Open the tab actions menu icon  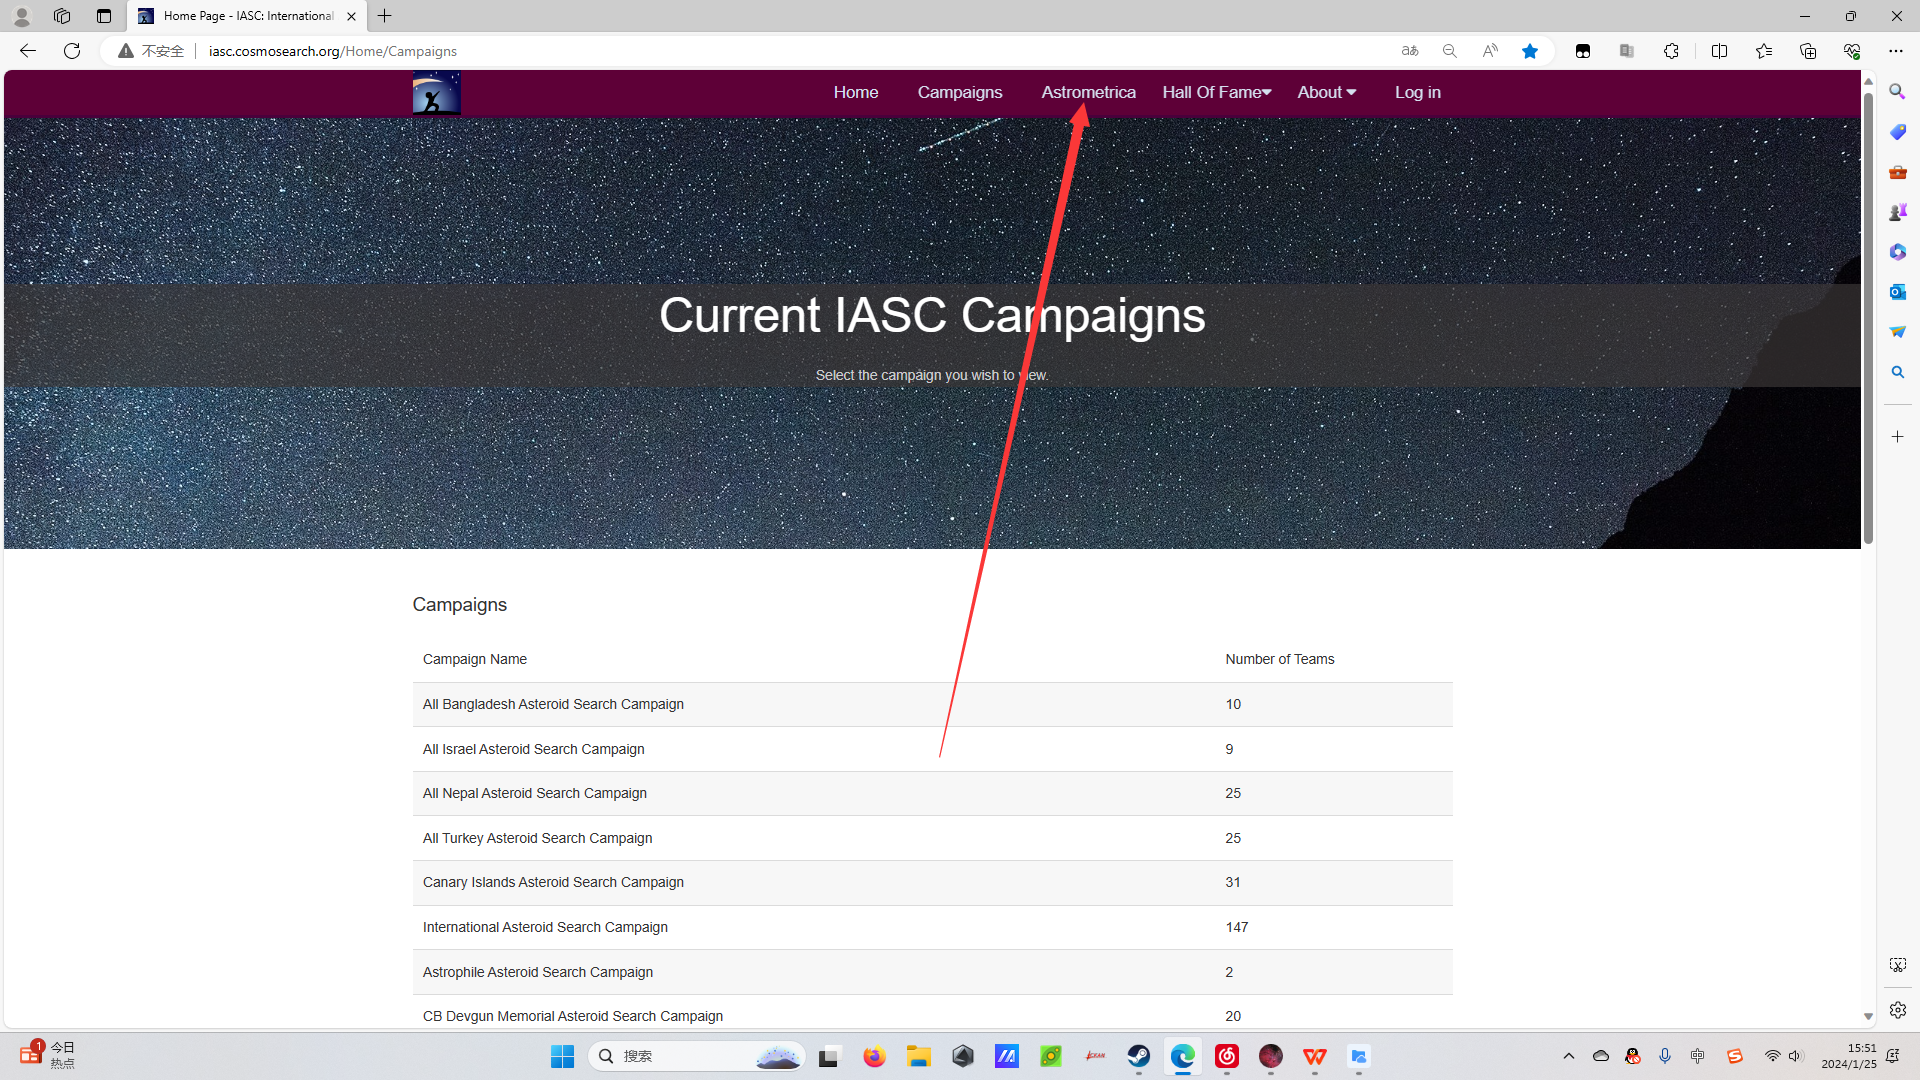(104, 16)
